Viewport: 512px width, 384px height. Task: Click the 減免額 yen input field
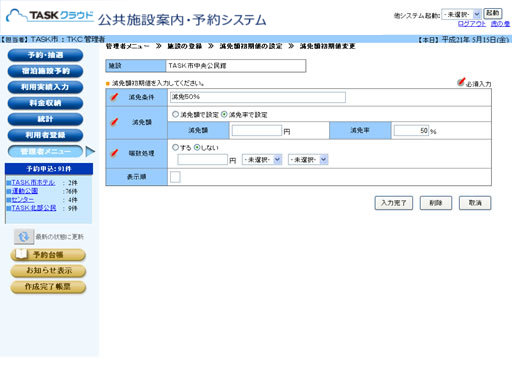pyautogui.click(x=257, y=130)
